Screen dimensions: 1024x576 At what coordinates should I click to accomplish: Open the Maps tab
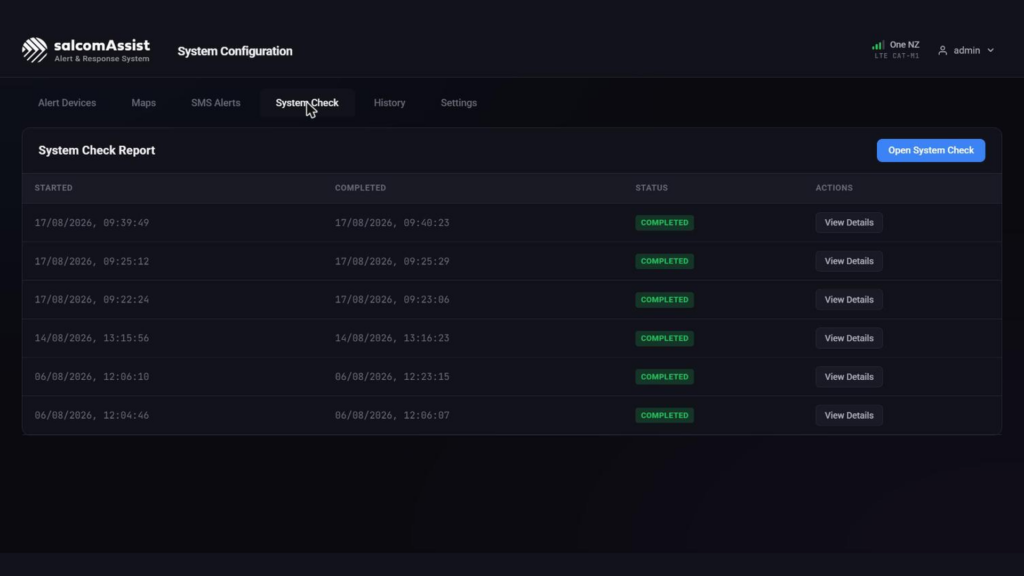(144, 103)
